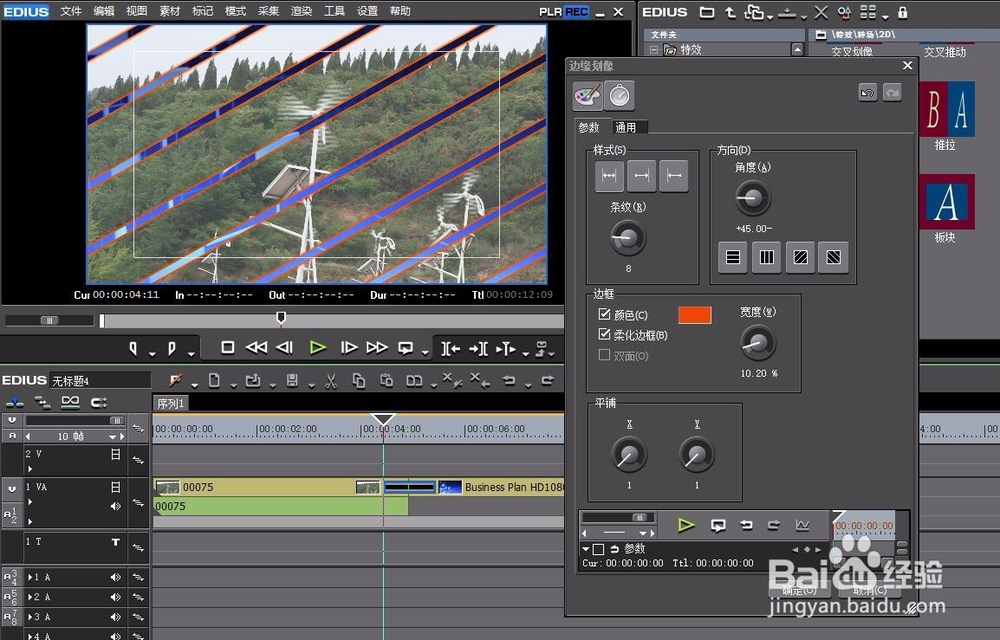Open the orange border color swatch
This screenshot has width=1000, height=640.
[x=695, y=315]
